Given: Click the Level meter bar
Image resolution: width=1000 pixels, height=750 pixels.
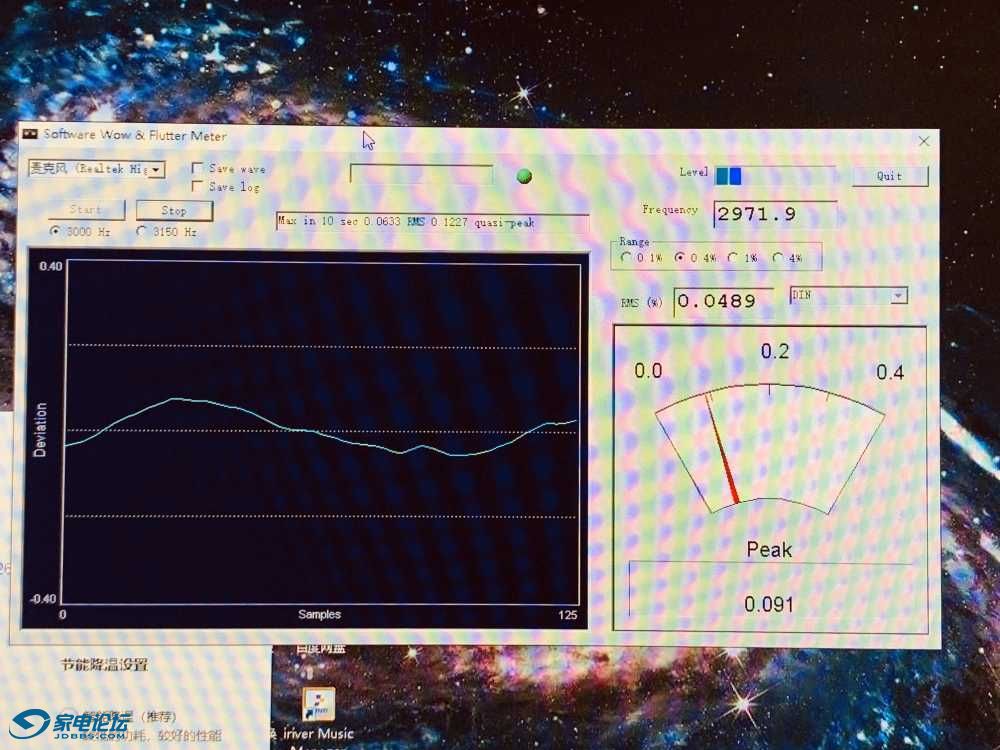Looking at the screenshot, I should click(x=774, y=176).
